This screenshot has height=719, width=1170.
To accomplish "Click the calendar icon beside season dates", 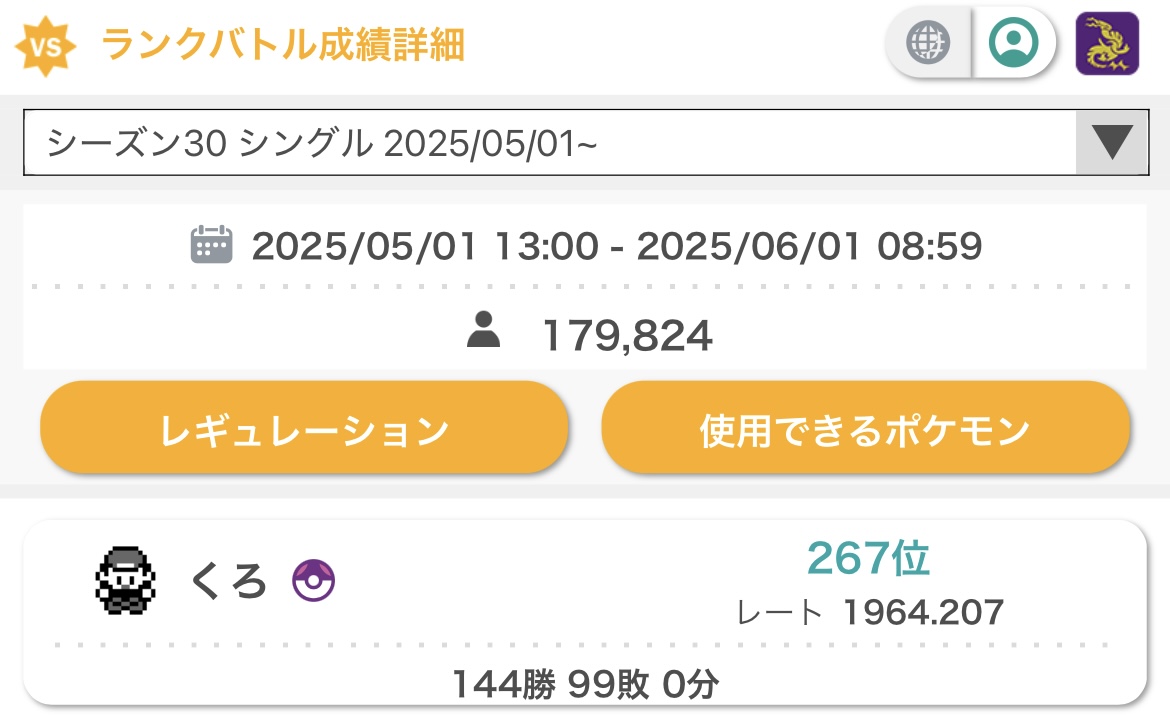I will pos(211,245).
